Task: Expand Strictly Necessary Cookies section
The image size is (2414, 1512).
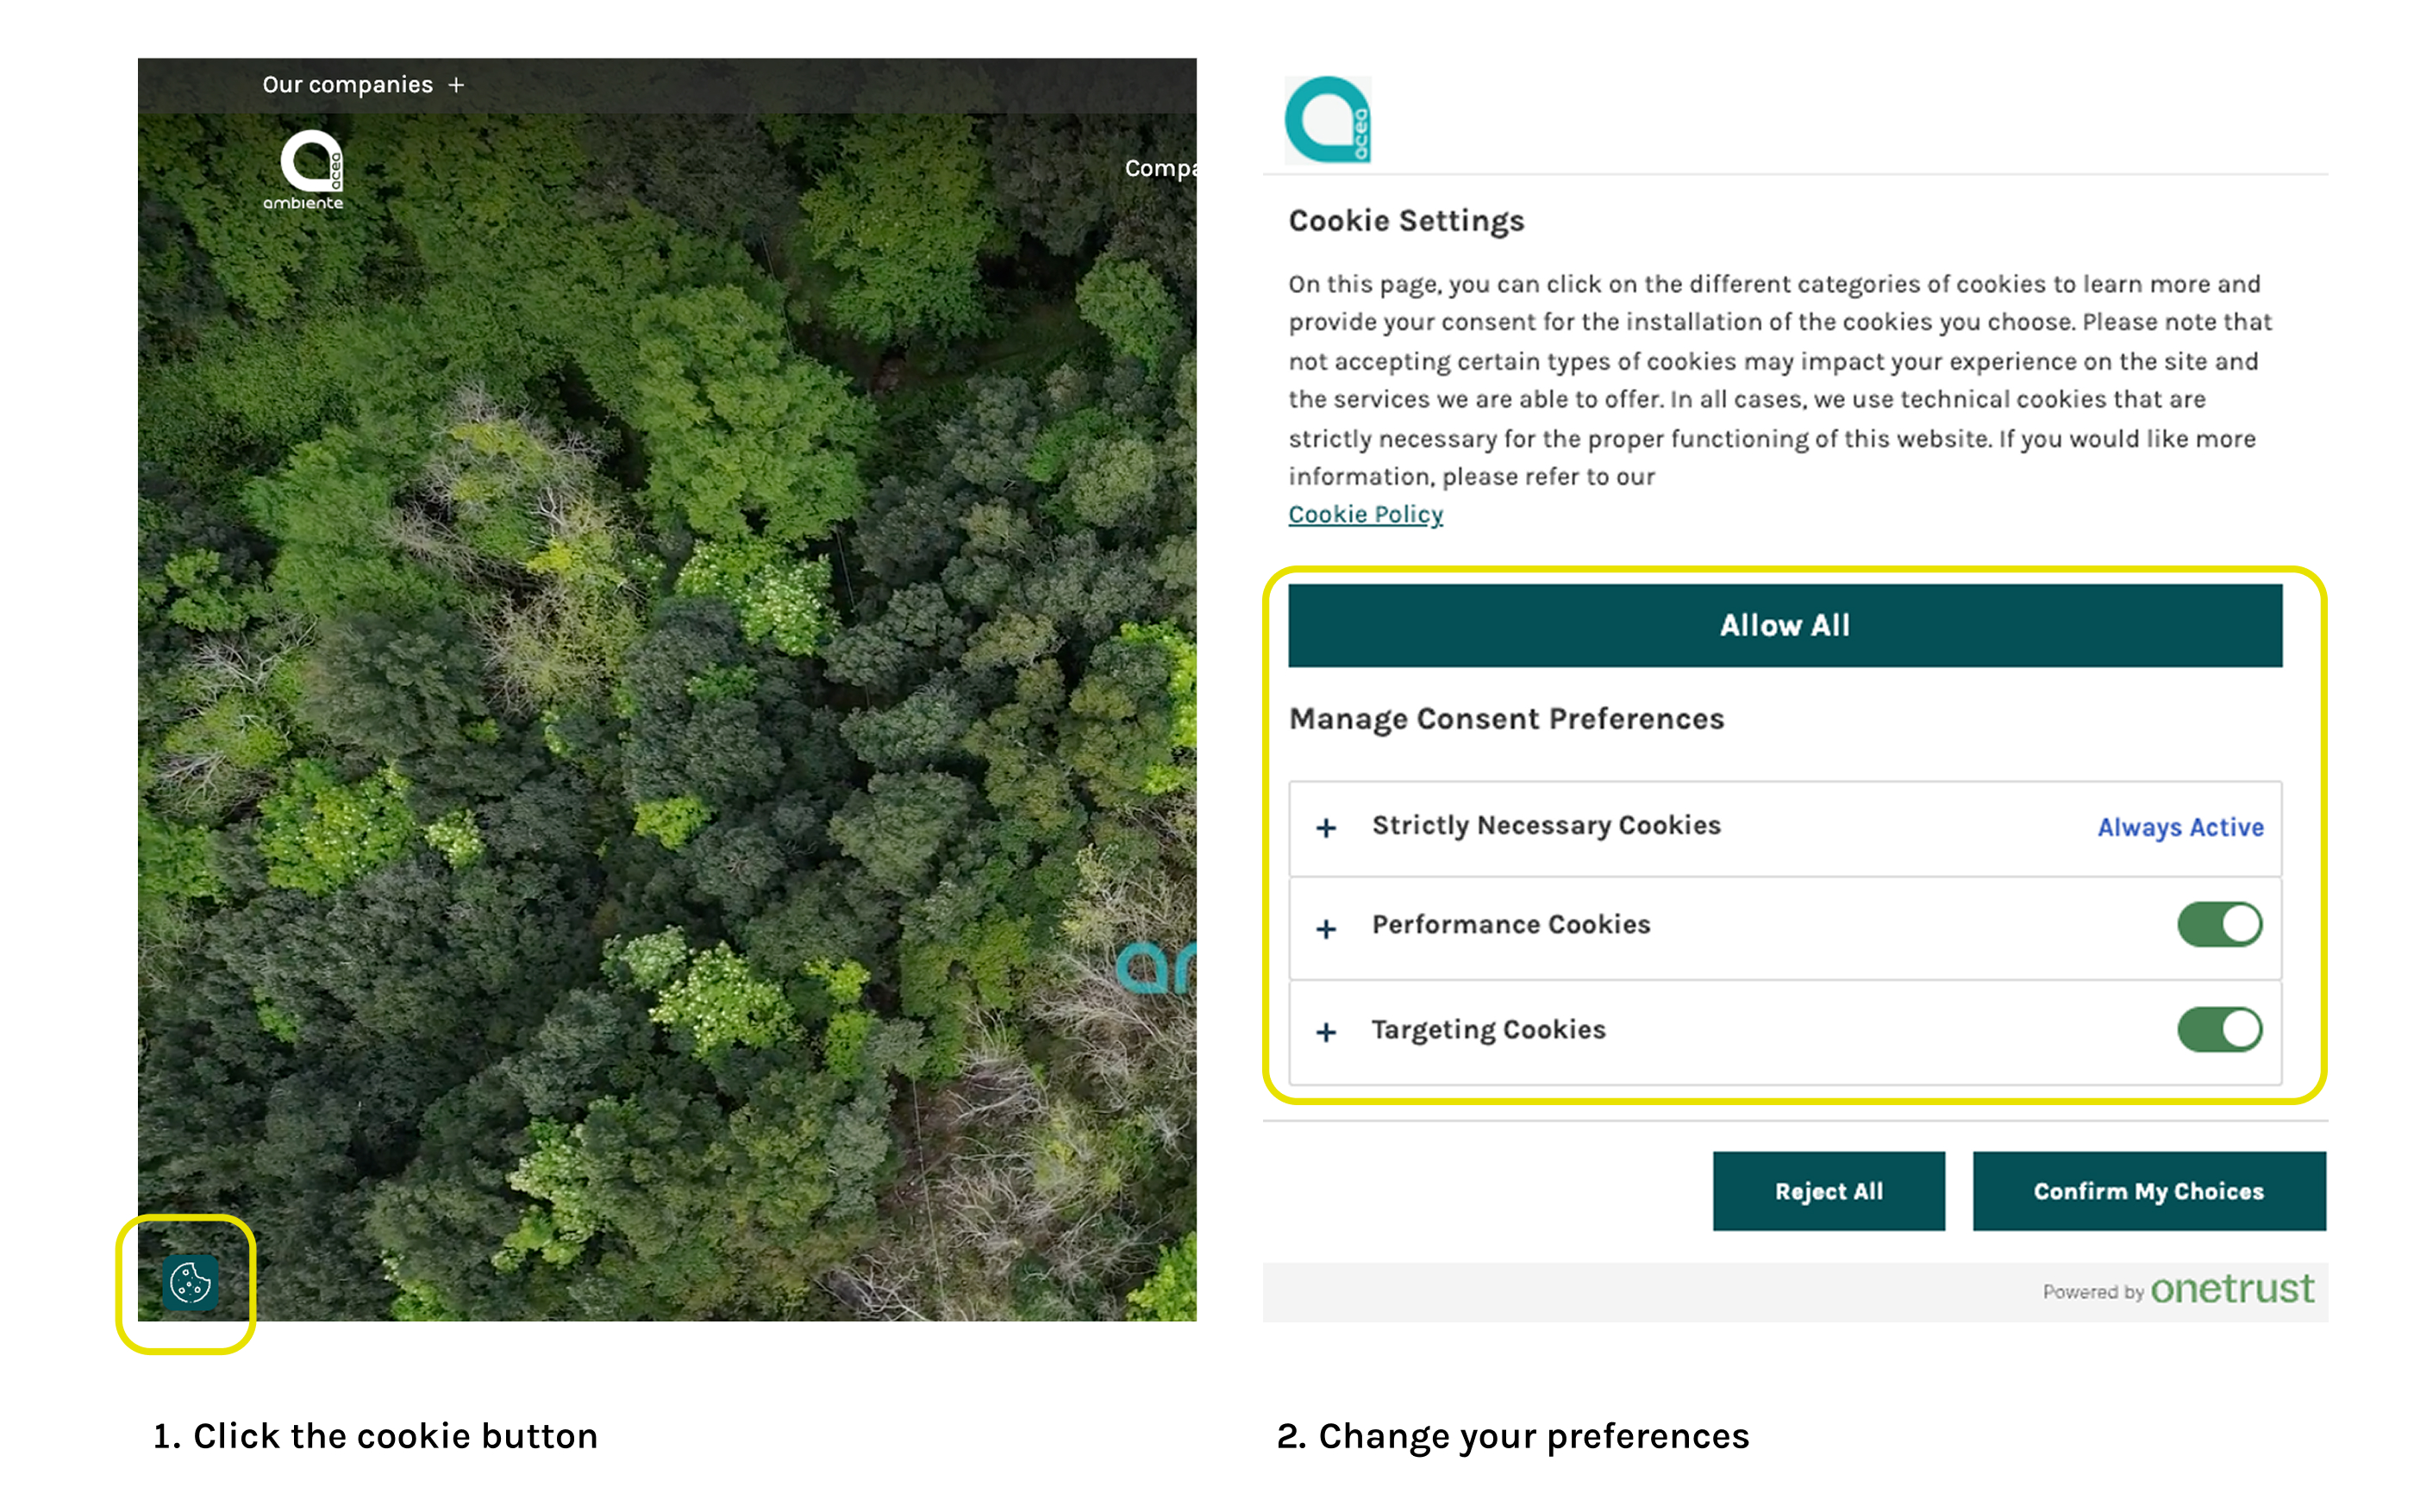Action: 1326,828
